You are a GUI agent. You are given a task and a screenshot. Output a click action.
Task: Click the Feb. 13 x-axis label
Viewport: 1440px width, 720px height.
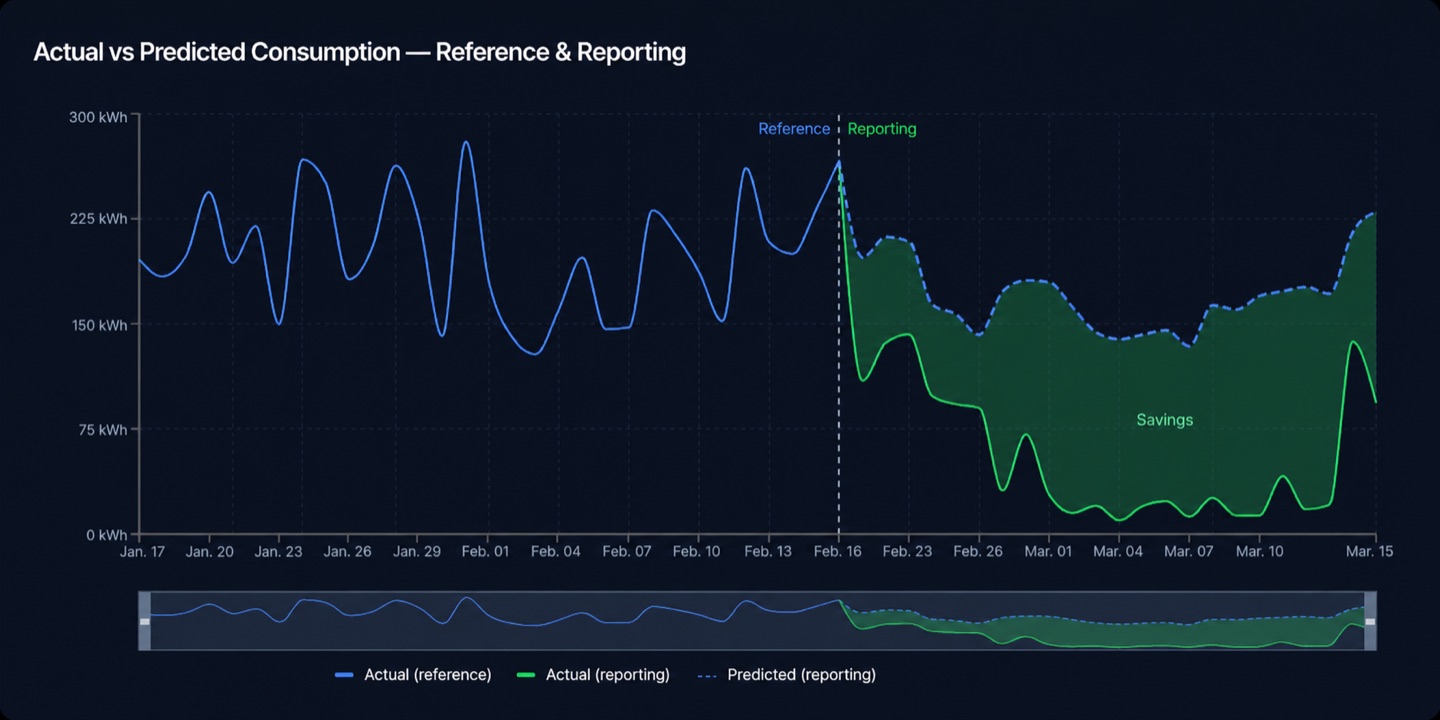coord(767,552)
